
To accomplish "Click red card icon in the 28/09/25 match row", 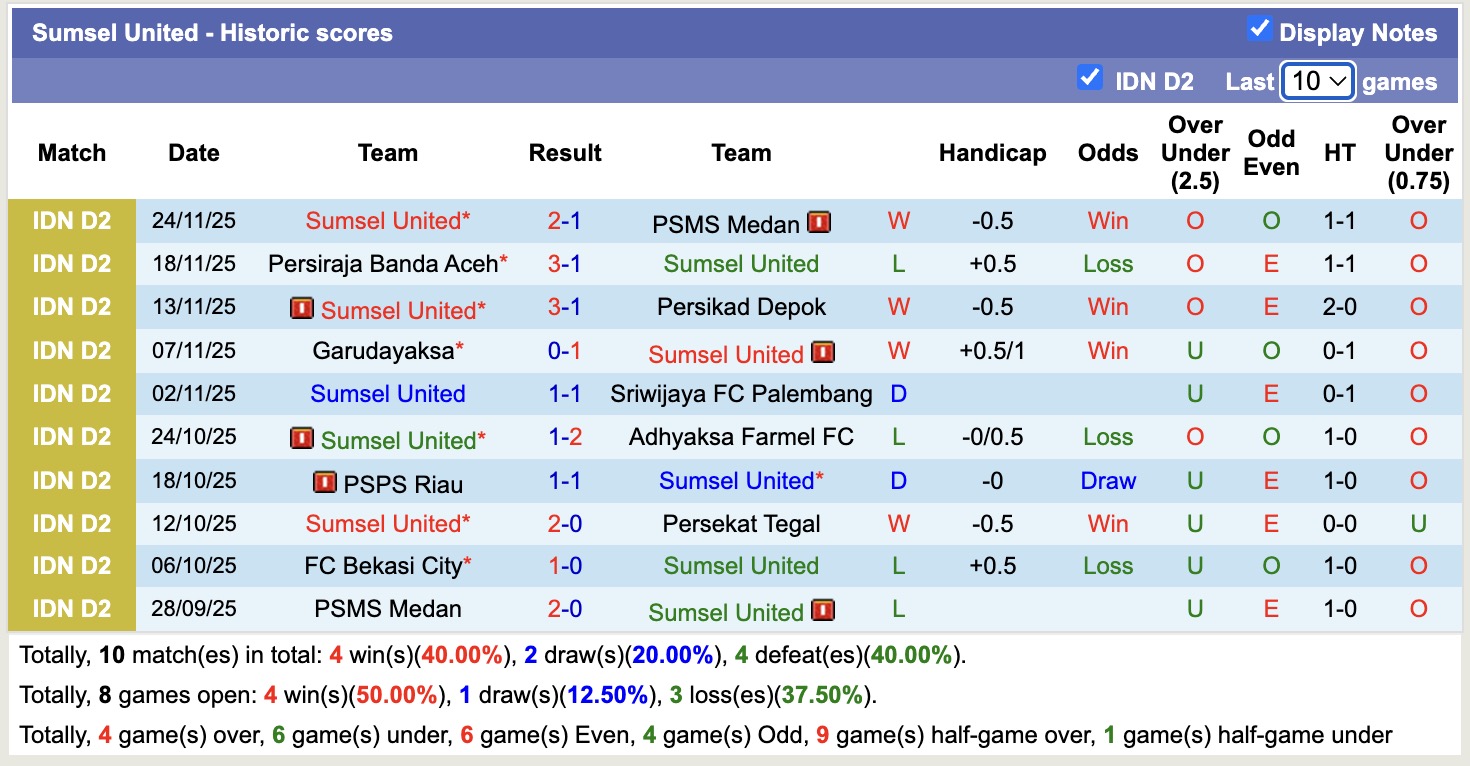I will pyautogui.click(x=822, y=610).
